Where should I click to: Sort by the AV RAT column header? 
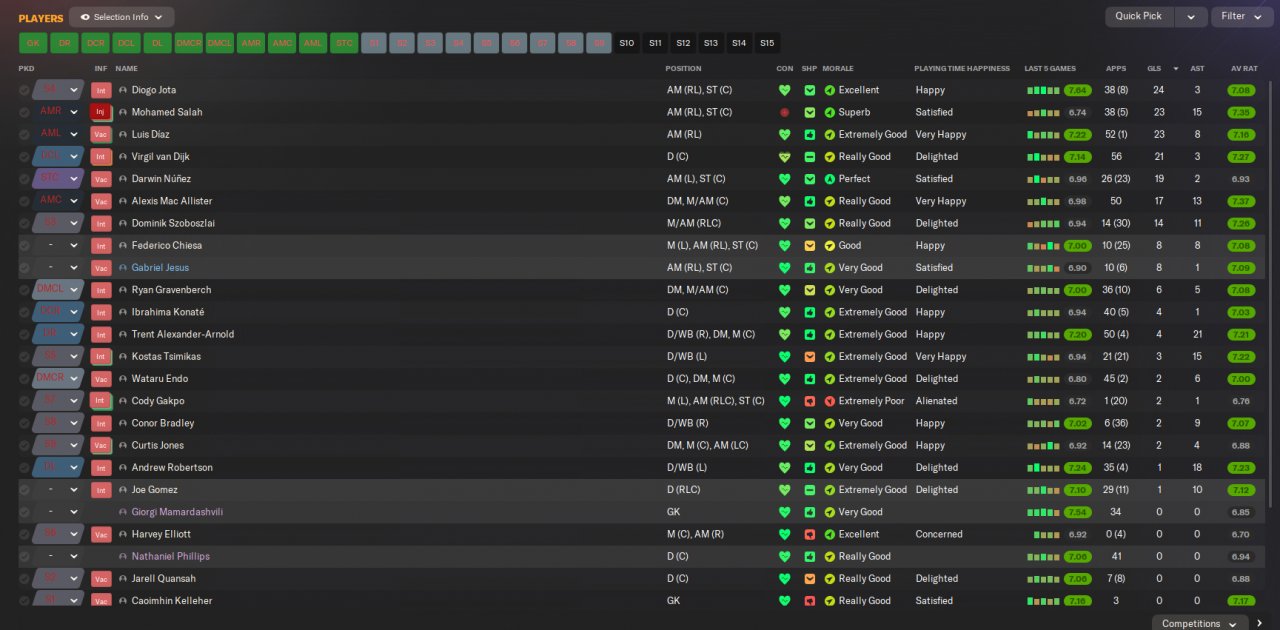(1243, 69)
